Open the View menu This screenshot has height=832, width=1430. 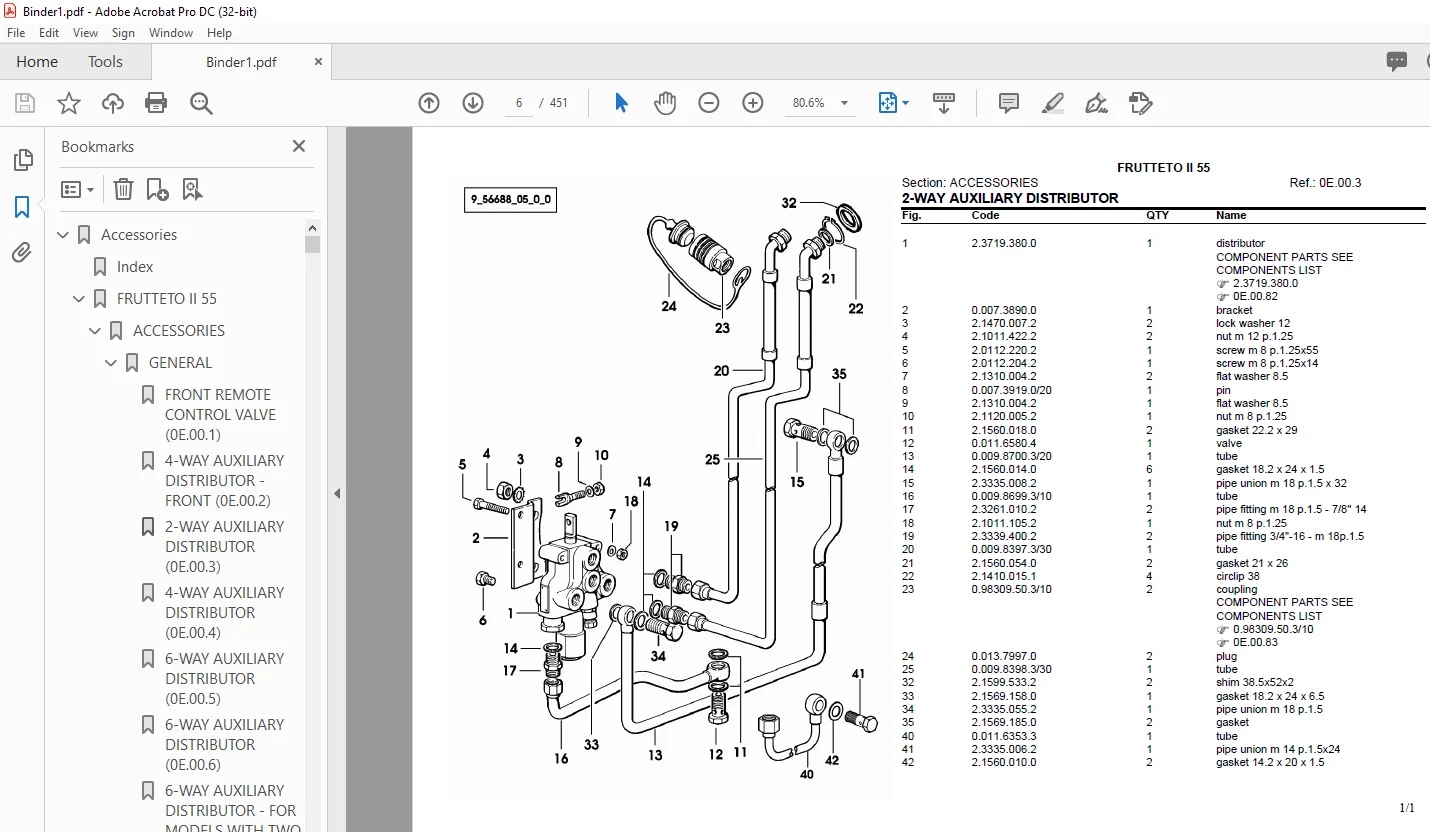[85, 33]
